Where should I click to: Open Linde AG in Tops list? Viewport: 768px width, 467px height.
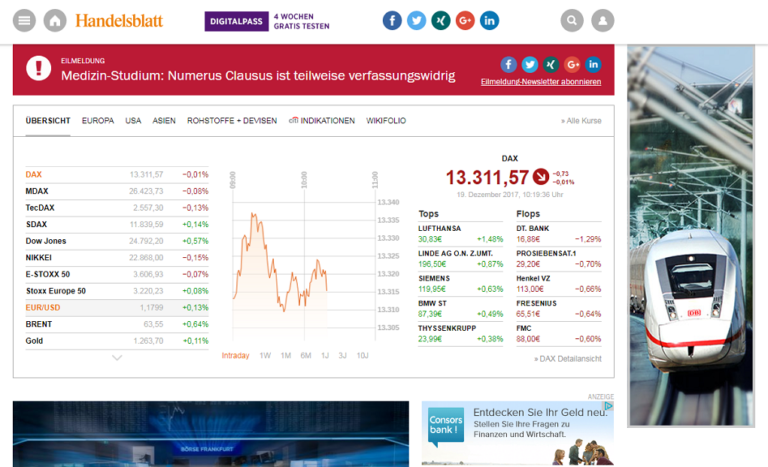click(x=460, y=259)
